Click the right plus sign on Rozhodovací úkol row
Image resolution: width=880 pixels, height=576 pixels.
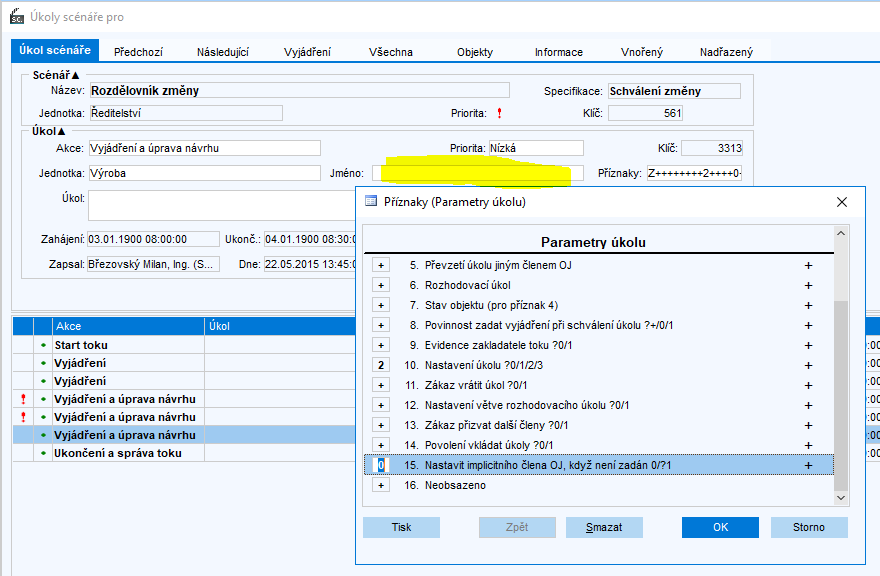pyautogui.click(x=808, y=285)
